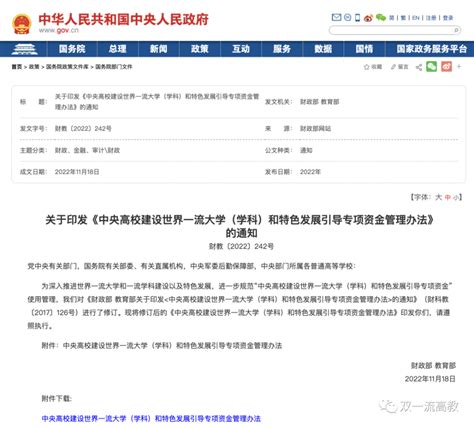Viewport: 474px width, 427px height.
Task: Click the share nodes icon
Action: [x=419, y=67]
